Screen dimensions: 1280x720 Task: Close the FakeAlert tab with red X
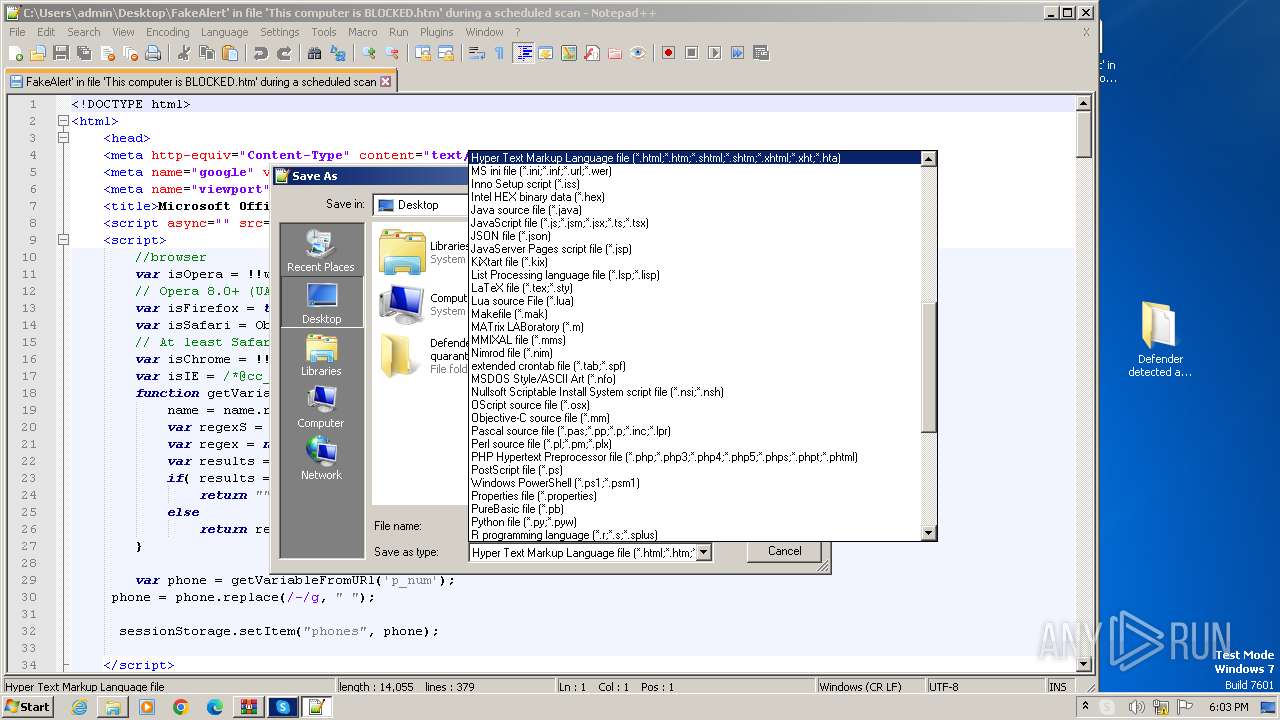pyautogui.click(x=386, y=82)
